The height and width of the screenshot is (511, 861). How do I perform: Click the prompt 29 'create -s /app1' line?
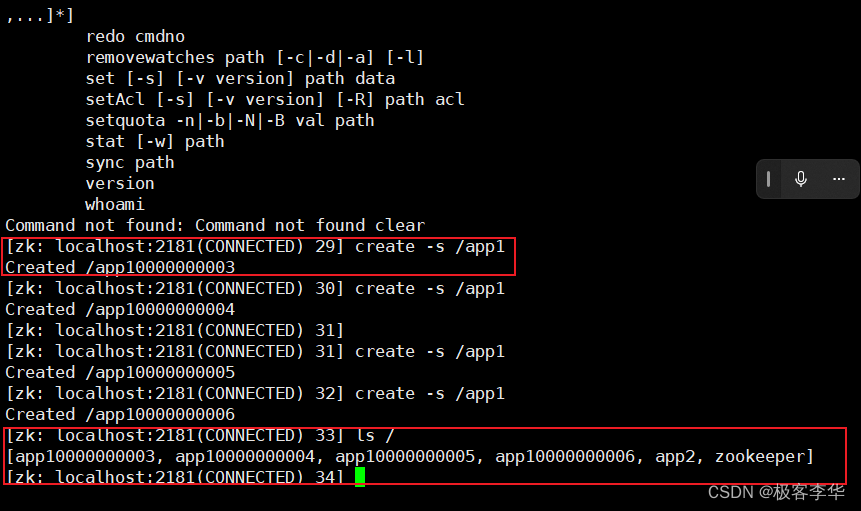255,246
